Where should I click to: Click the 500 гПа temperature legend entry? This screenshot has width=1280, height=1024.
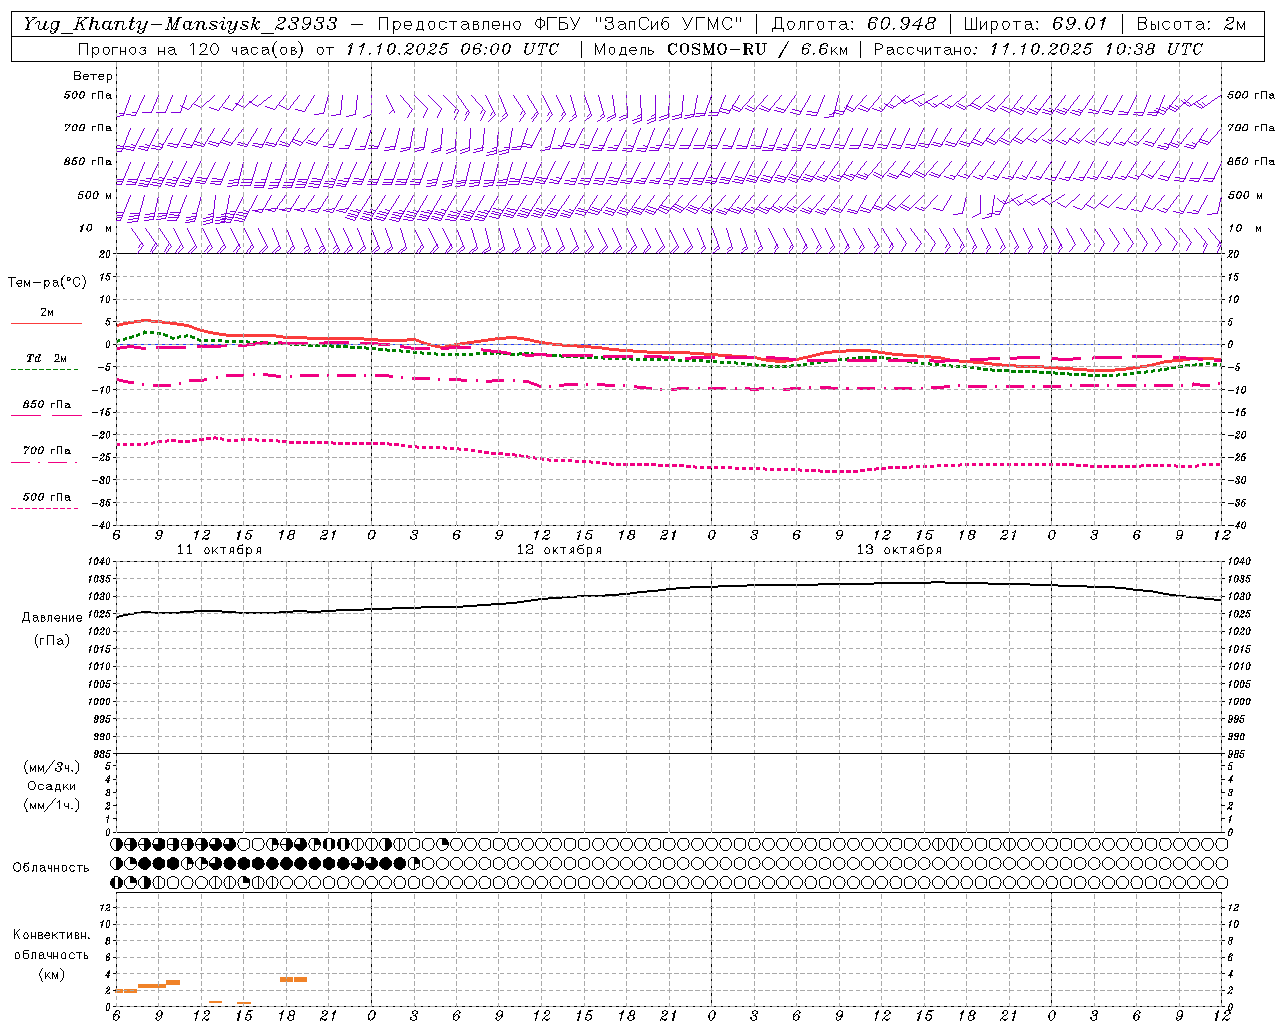46,496
